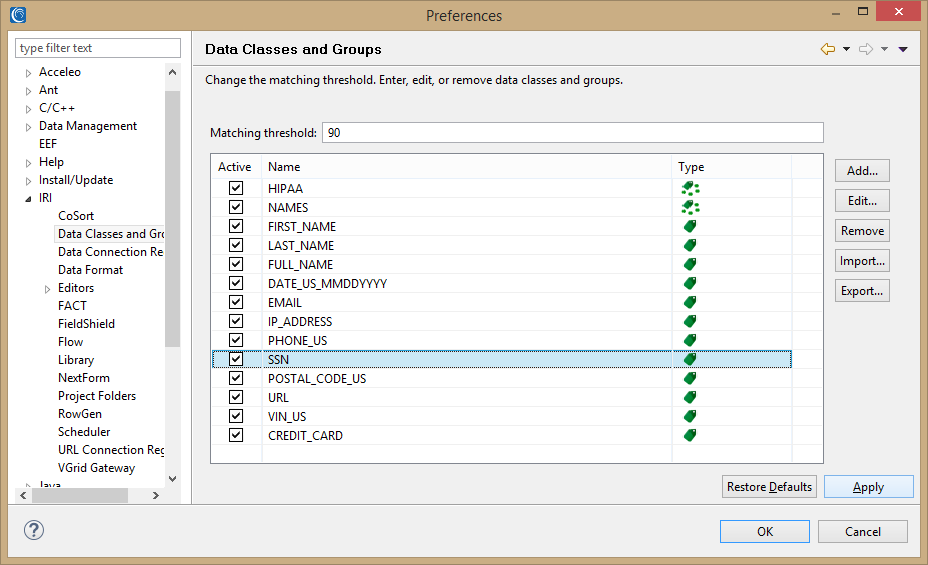Viewport: 928px width, 565px height.
Task: Expand the Ant preferences node
Action: tap(28, 91)
